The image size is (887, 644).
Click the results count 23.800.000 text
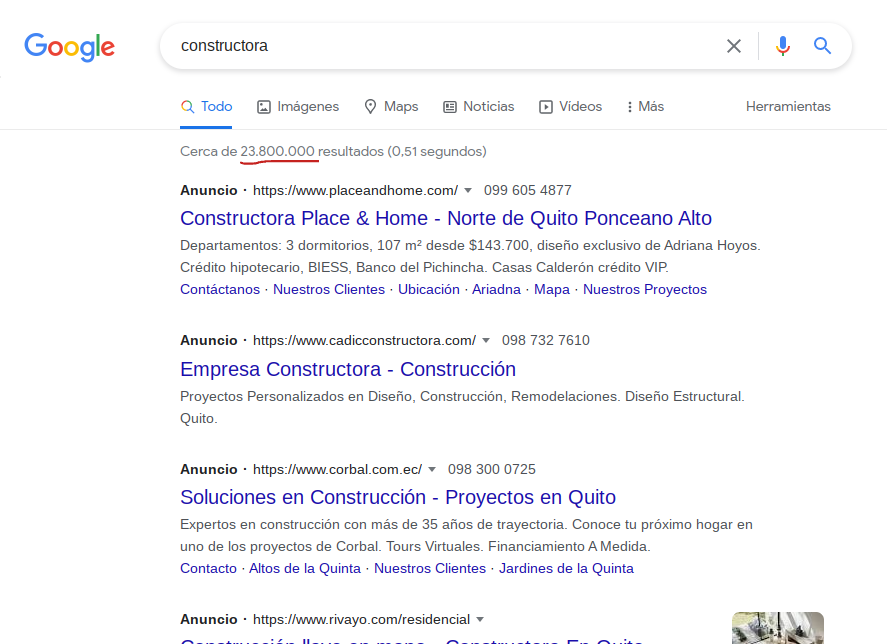point(277,152)
